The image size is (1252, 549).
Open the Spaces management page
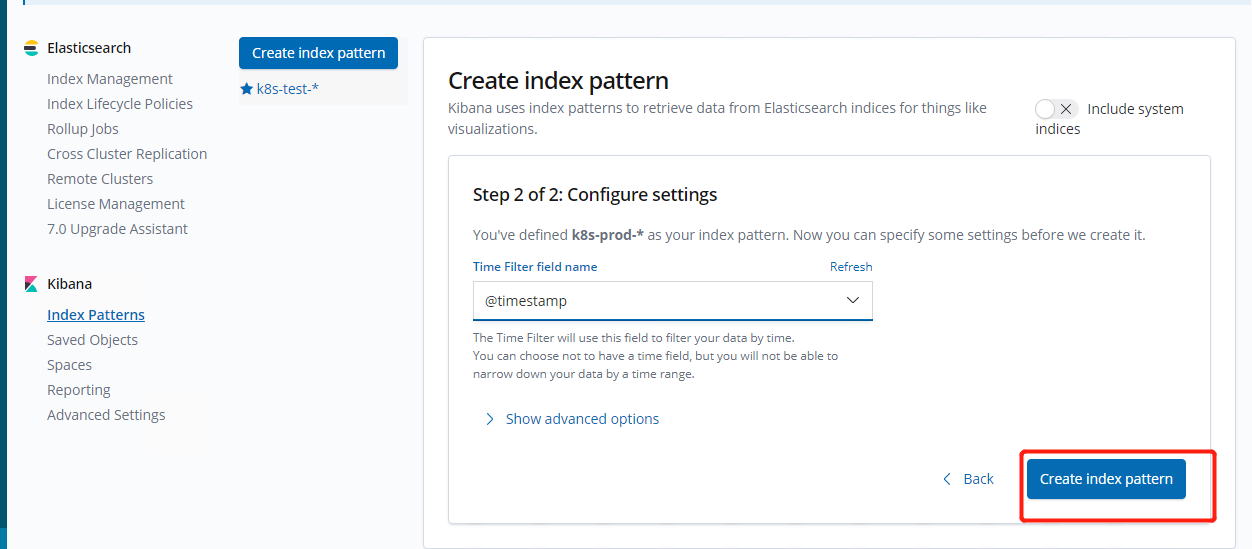click(x=69, y=365)
